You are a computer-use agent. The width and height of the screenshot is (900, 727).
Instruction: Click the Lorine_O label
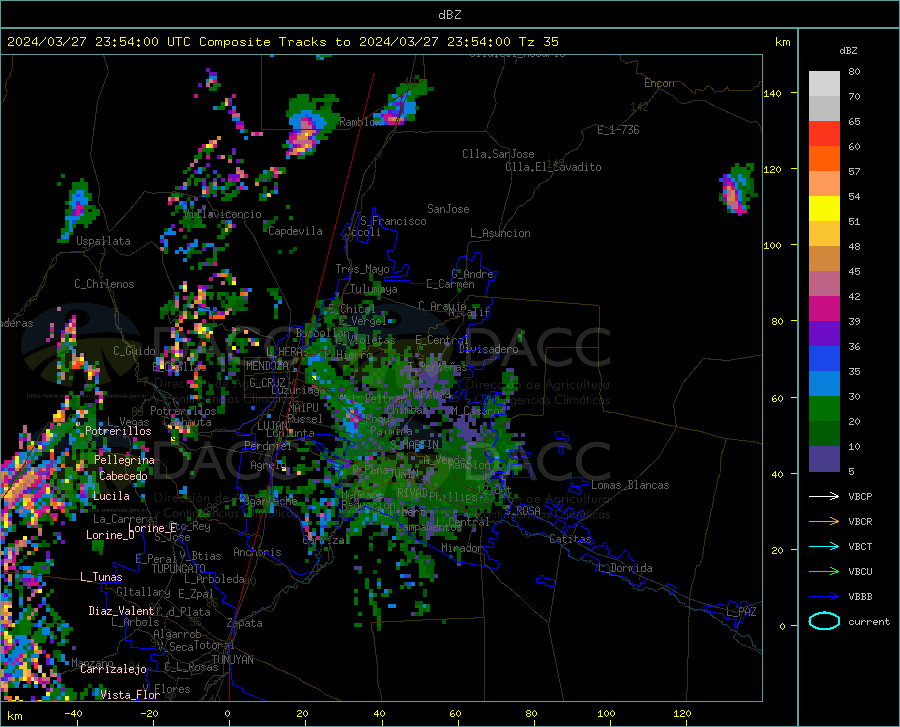point(110,535)
